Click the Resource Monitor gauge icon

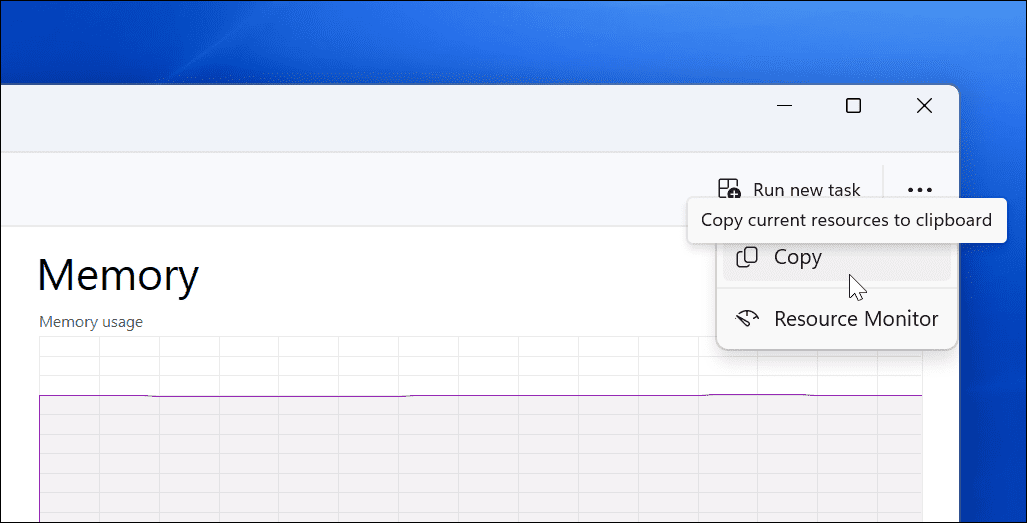point(747,319)
